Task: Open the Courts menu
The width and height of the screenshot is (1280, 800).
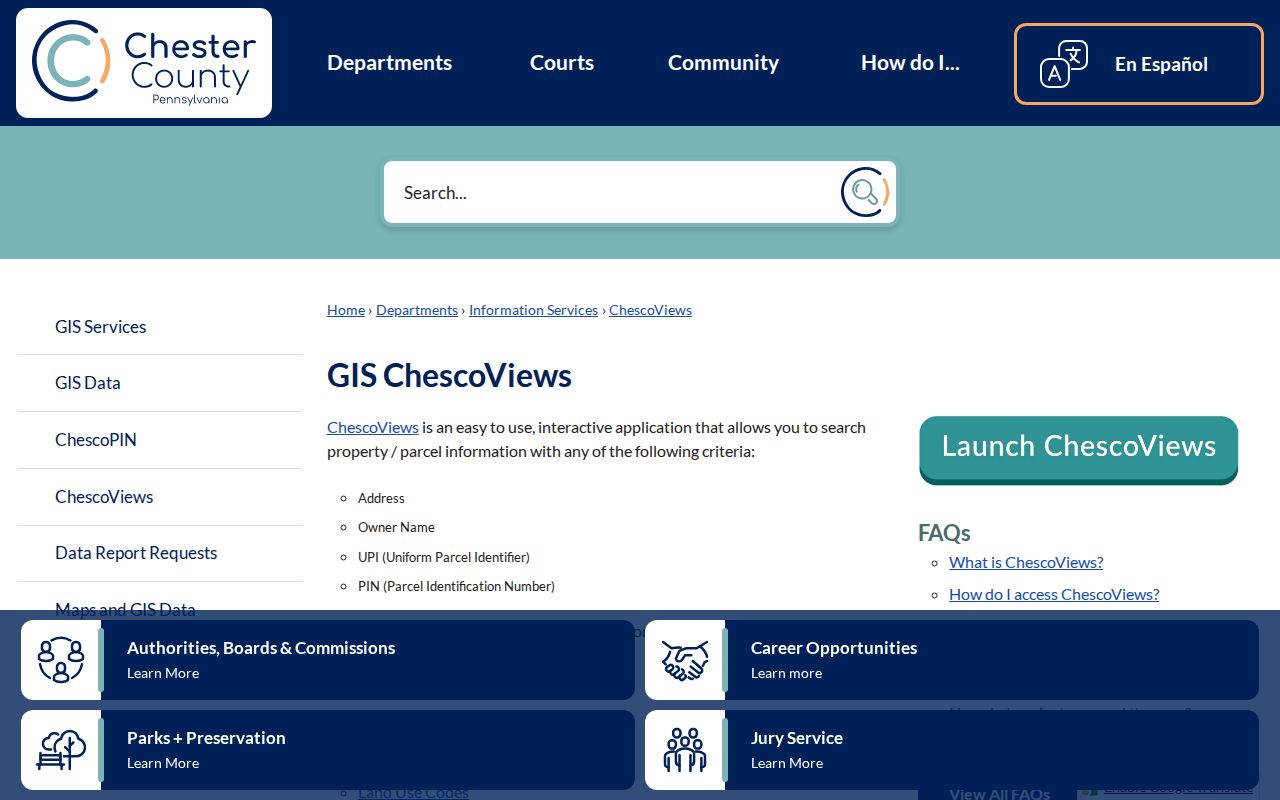Action: (x=562, y=63)
